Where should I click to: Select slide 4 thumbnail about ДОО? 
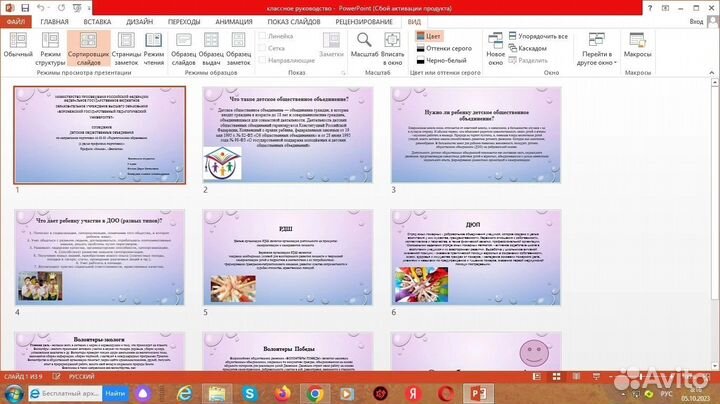click(x=100, y=258)
